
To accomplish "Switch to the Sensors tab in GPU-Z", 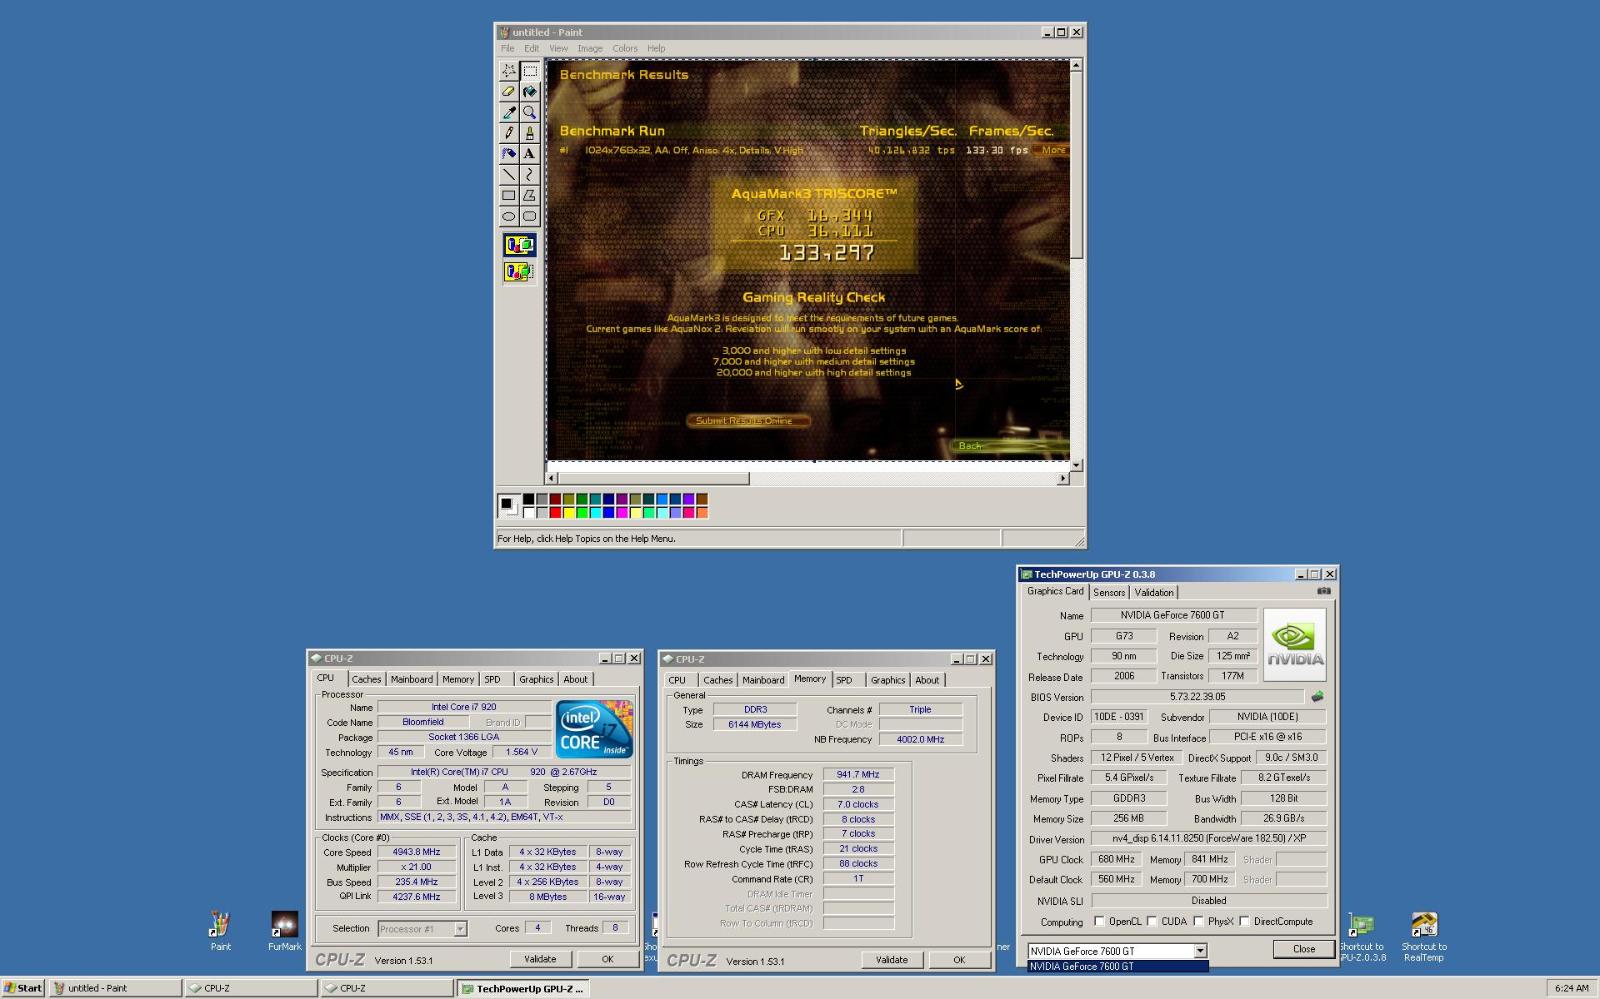I will [x=1109, y=592].
